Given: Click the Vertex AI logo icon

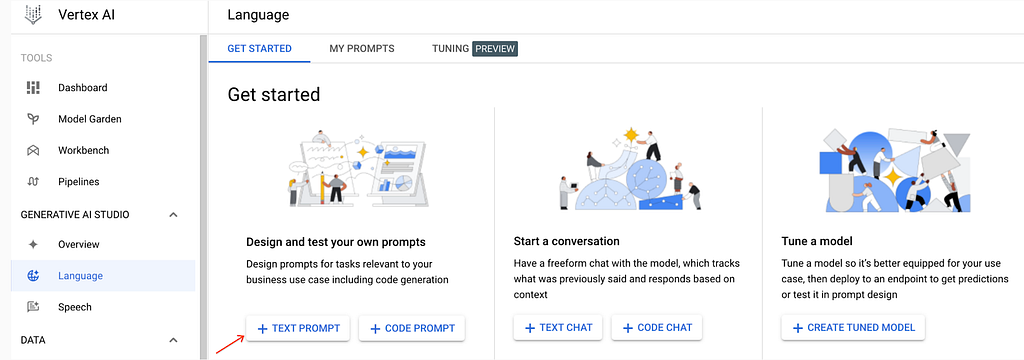Looking at the screenshot, I should [x=33, y=14].
